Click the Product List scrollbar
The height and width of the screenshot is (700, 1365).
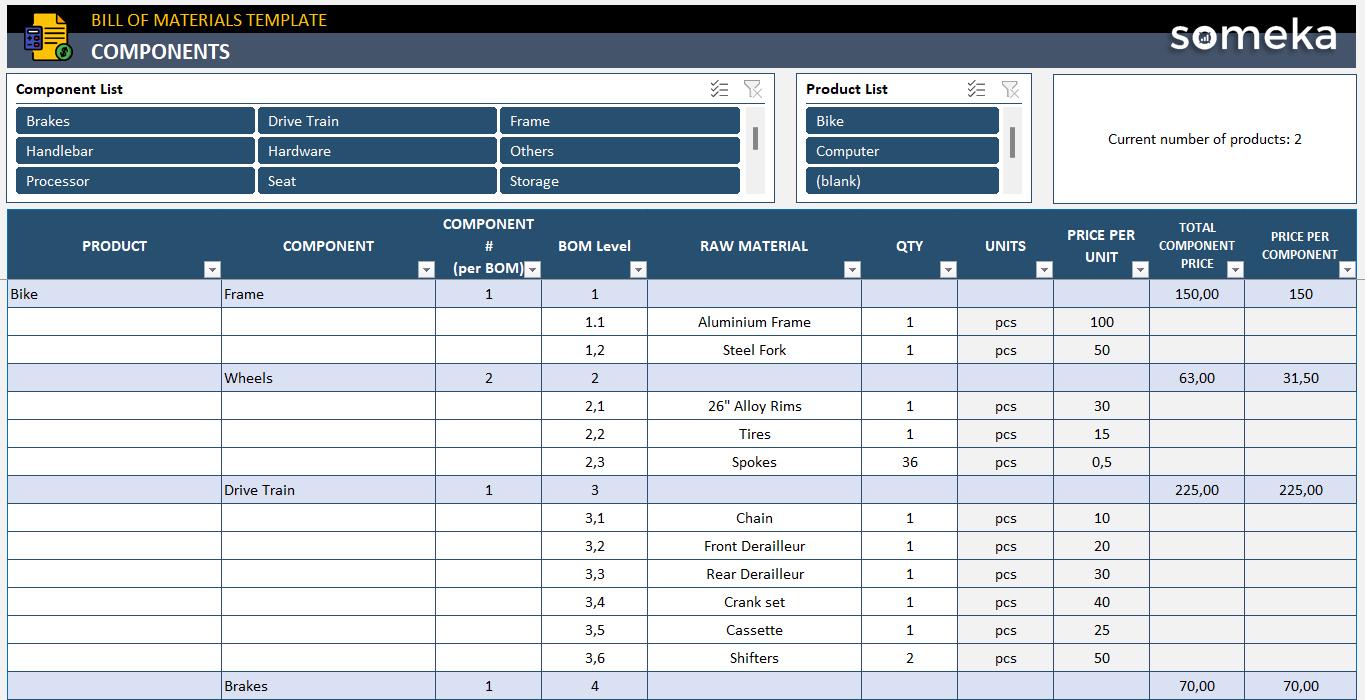[x=1012, y=150]
